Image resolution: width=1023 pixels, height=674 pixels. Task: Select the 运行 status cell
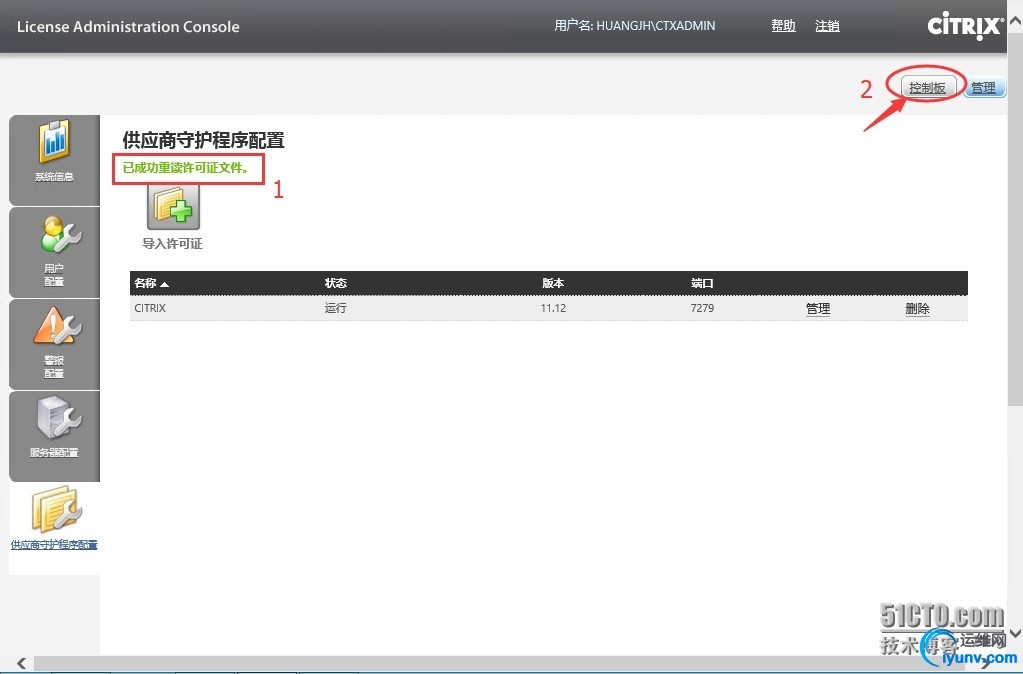click(x=335, y=308)
